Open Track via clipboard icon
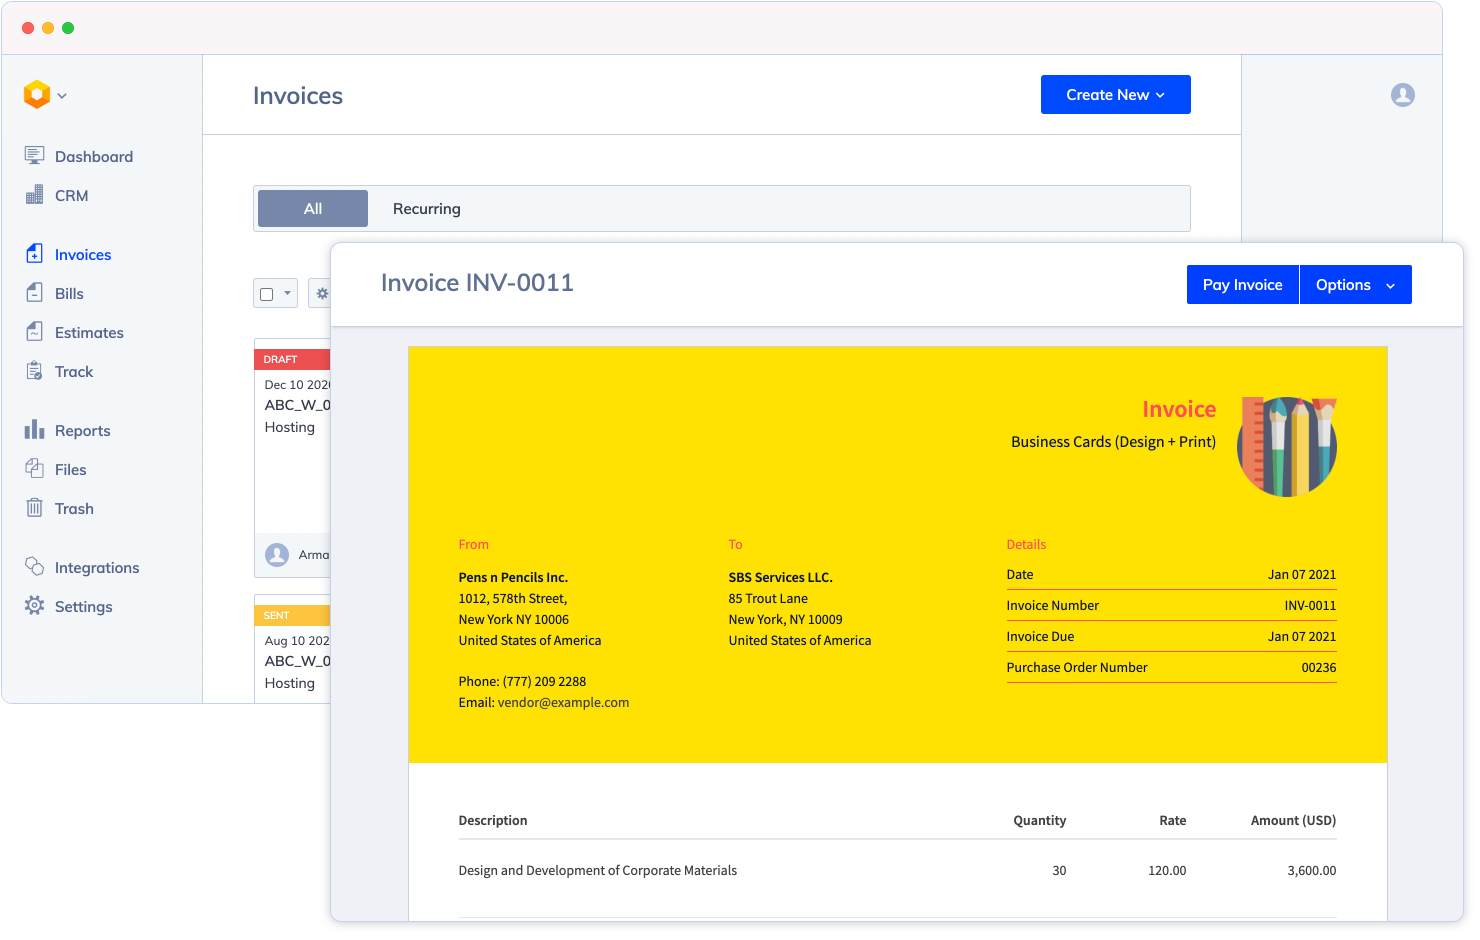The image size is (1480, 940). [35, 371]
